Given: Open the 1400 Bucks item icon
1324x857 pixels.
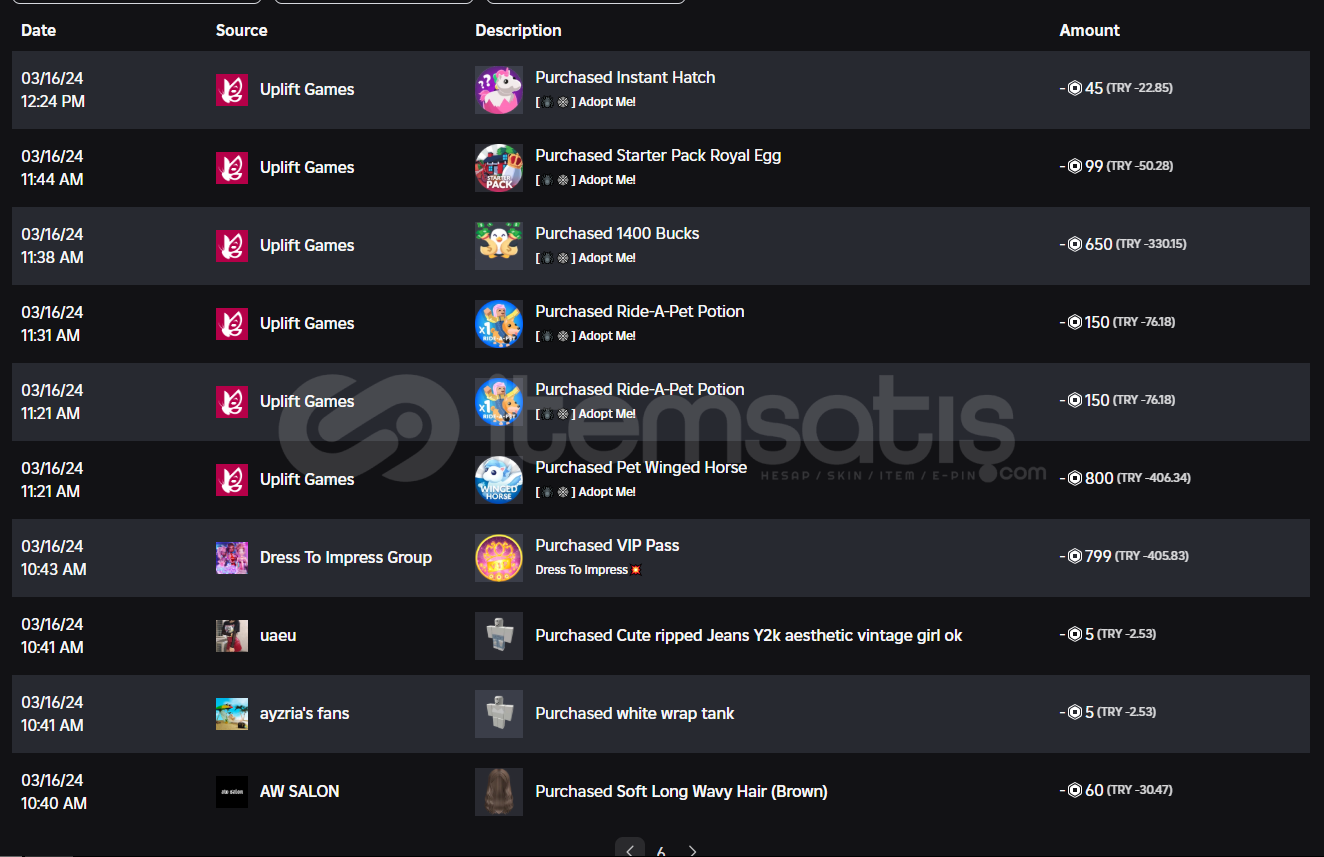Looking at the screenshot, I should pyautogui.click(x=499, y=246).
